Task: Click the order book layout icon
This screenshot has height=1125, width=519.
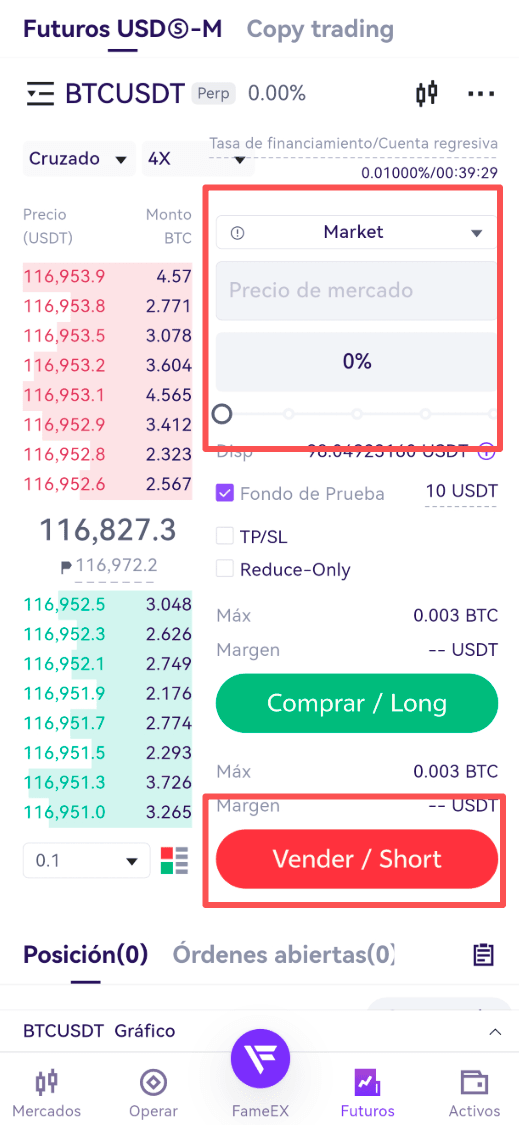Action: pos(174,860)
